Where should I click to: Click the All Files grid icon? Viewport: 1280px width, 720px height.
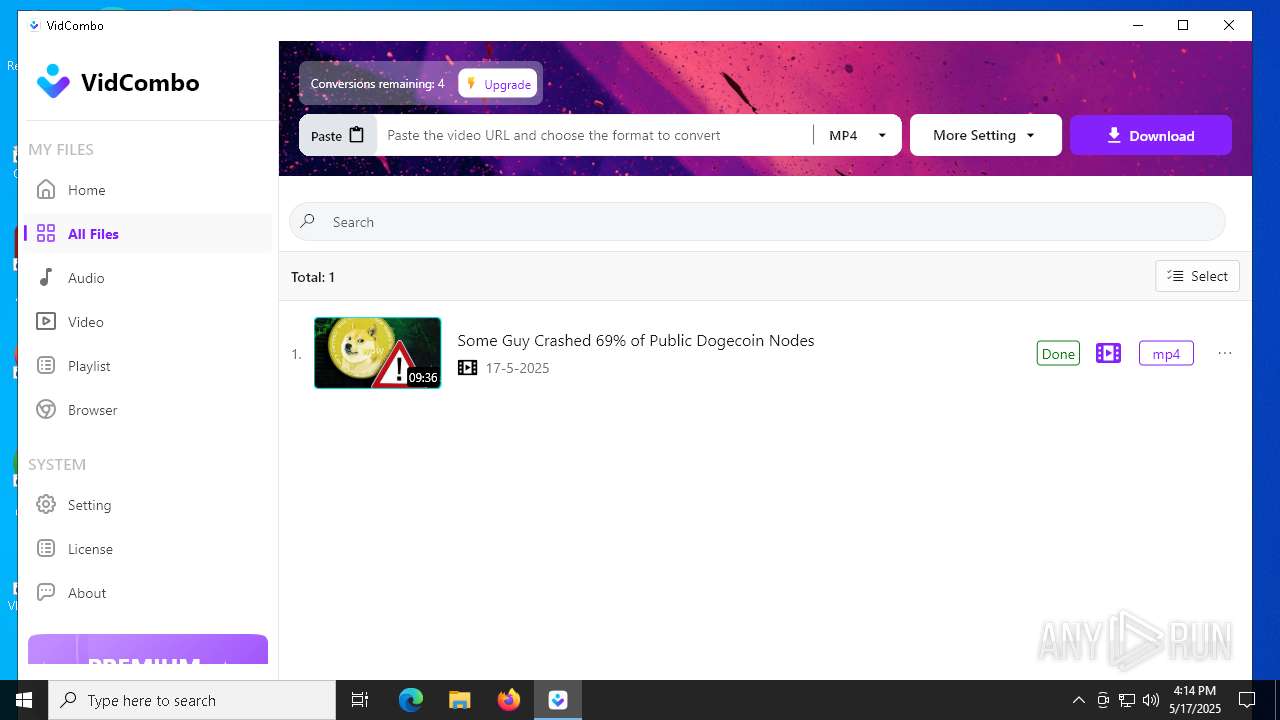[x=46, y=234]
